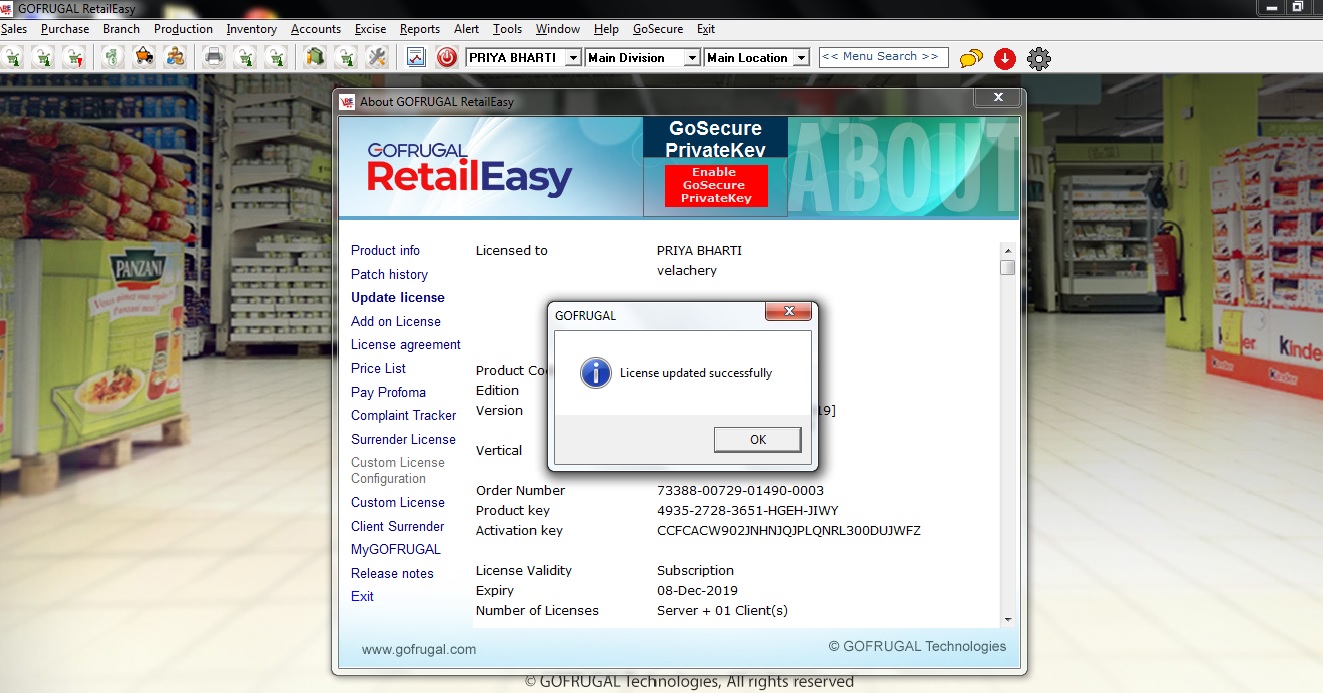Viewport: 1323px width, 693px height.
Task: Open the Price List link
Action: pos(378,368)
